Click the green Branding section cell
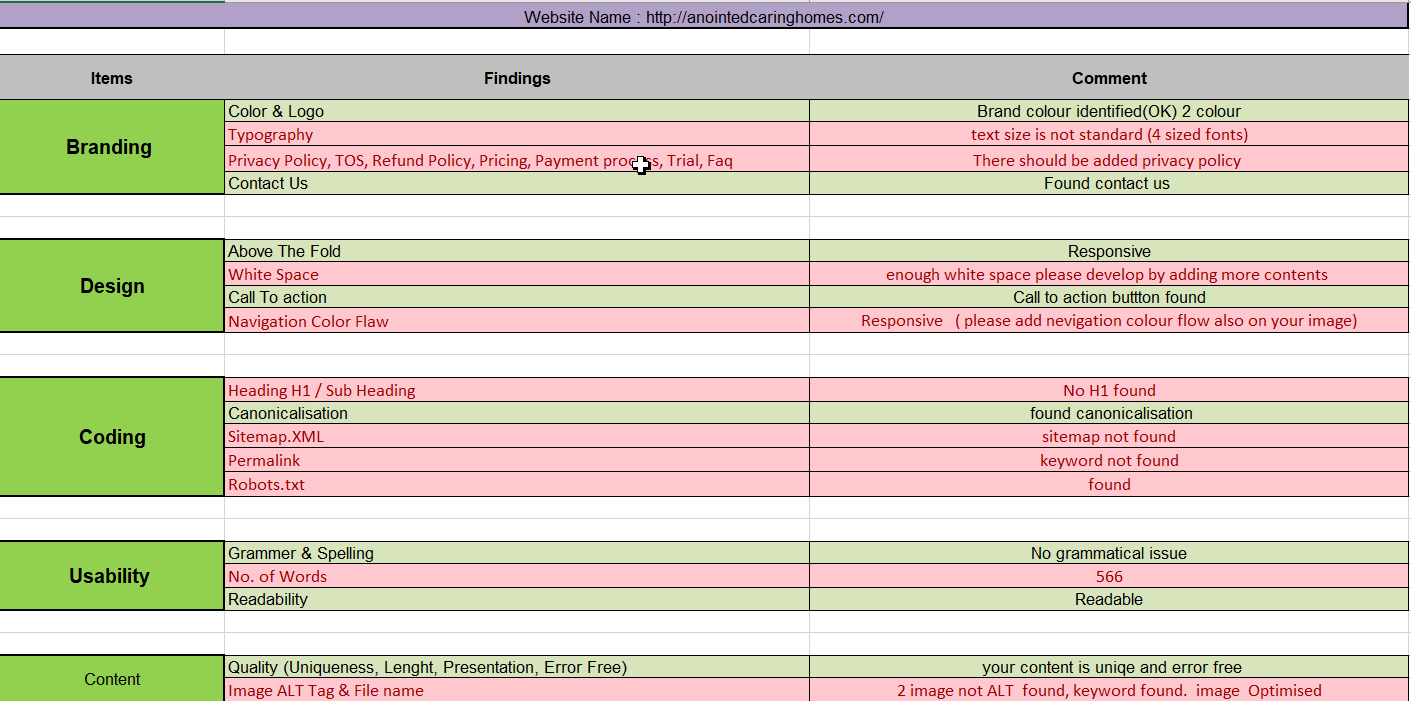This screenshot has width=1411, height=701. pyautogui.click(x=111, y=147)
